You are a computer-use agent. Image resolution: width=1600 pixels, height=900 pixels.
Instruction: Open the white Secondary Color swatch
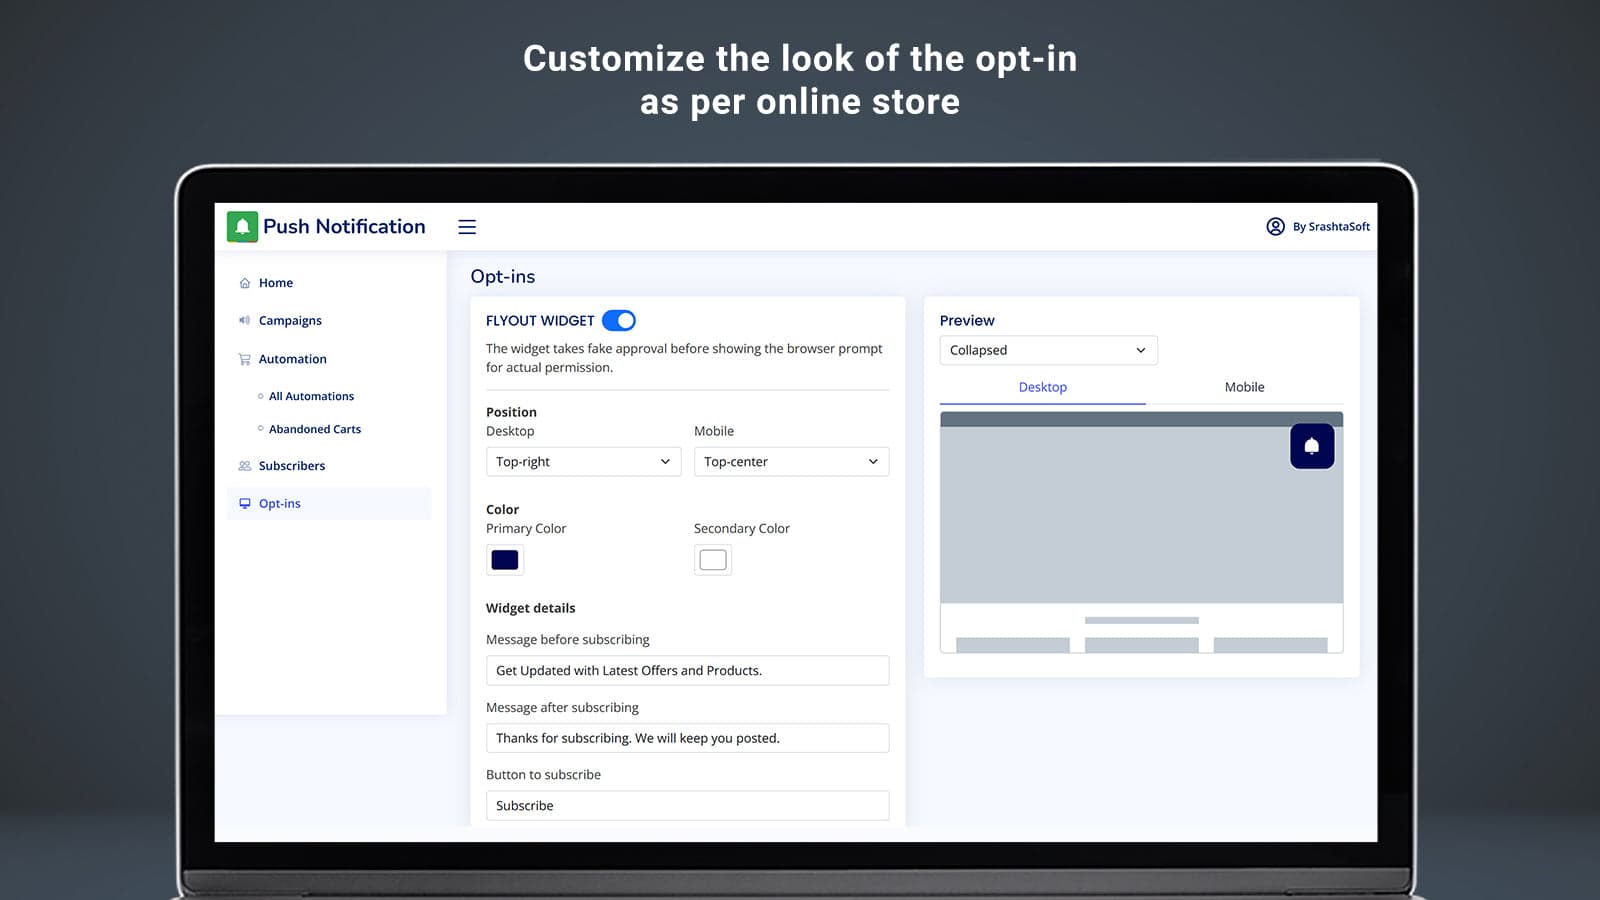click(x=713, y=560)
